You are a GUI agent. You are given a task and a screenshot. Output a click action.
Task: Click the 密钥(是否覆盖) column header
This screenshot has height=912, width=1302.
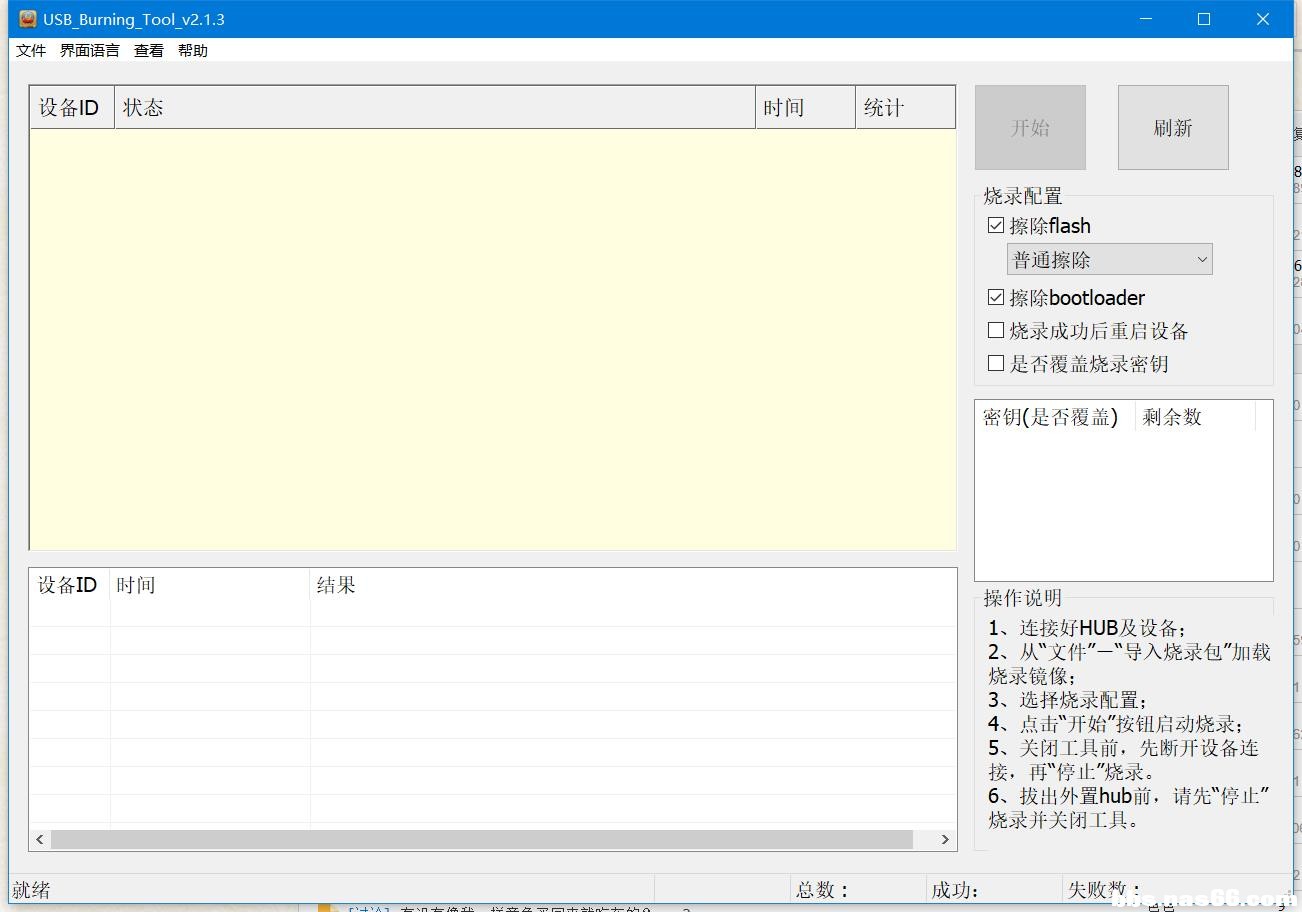[1051, 416]
